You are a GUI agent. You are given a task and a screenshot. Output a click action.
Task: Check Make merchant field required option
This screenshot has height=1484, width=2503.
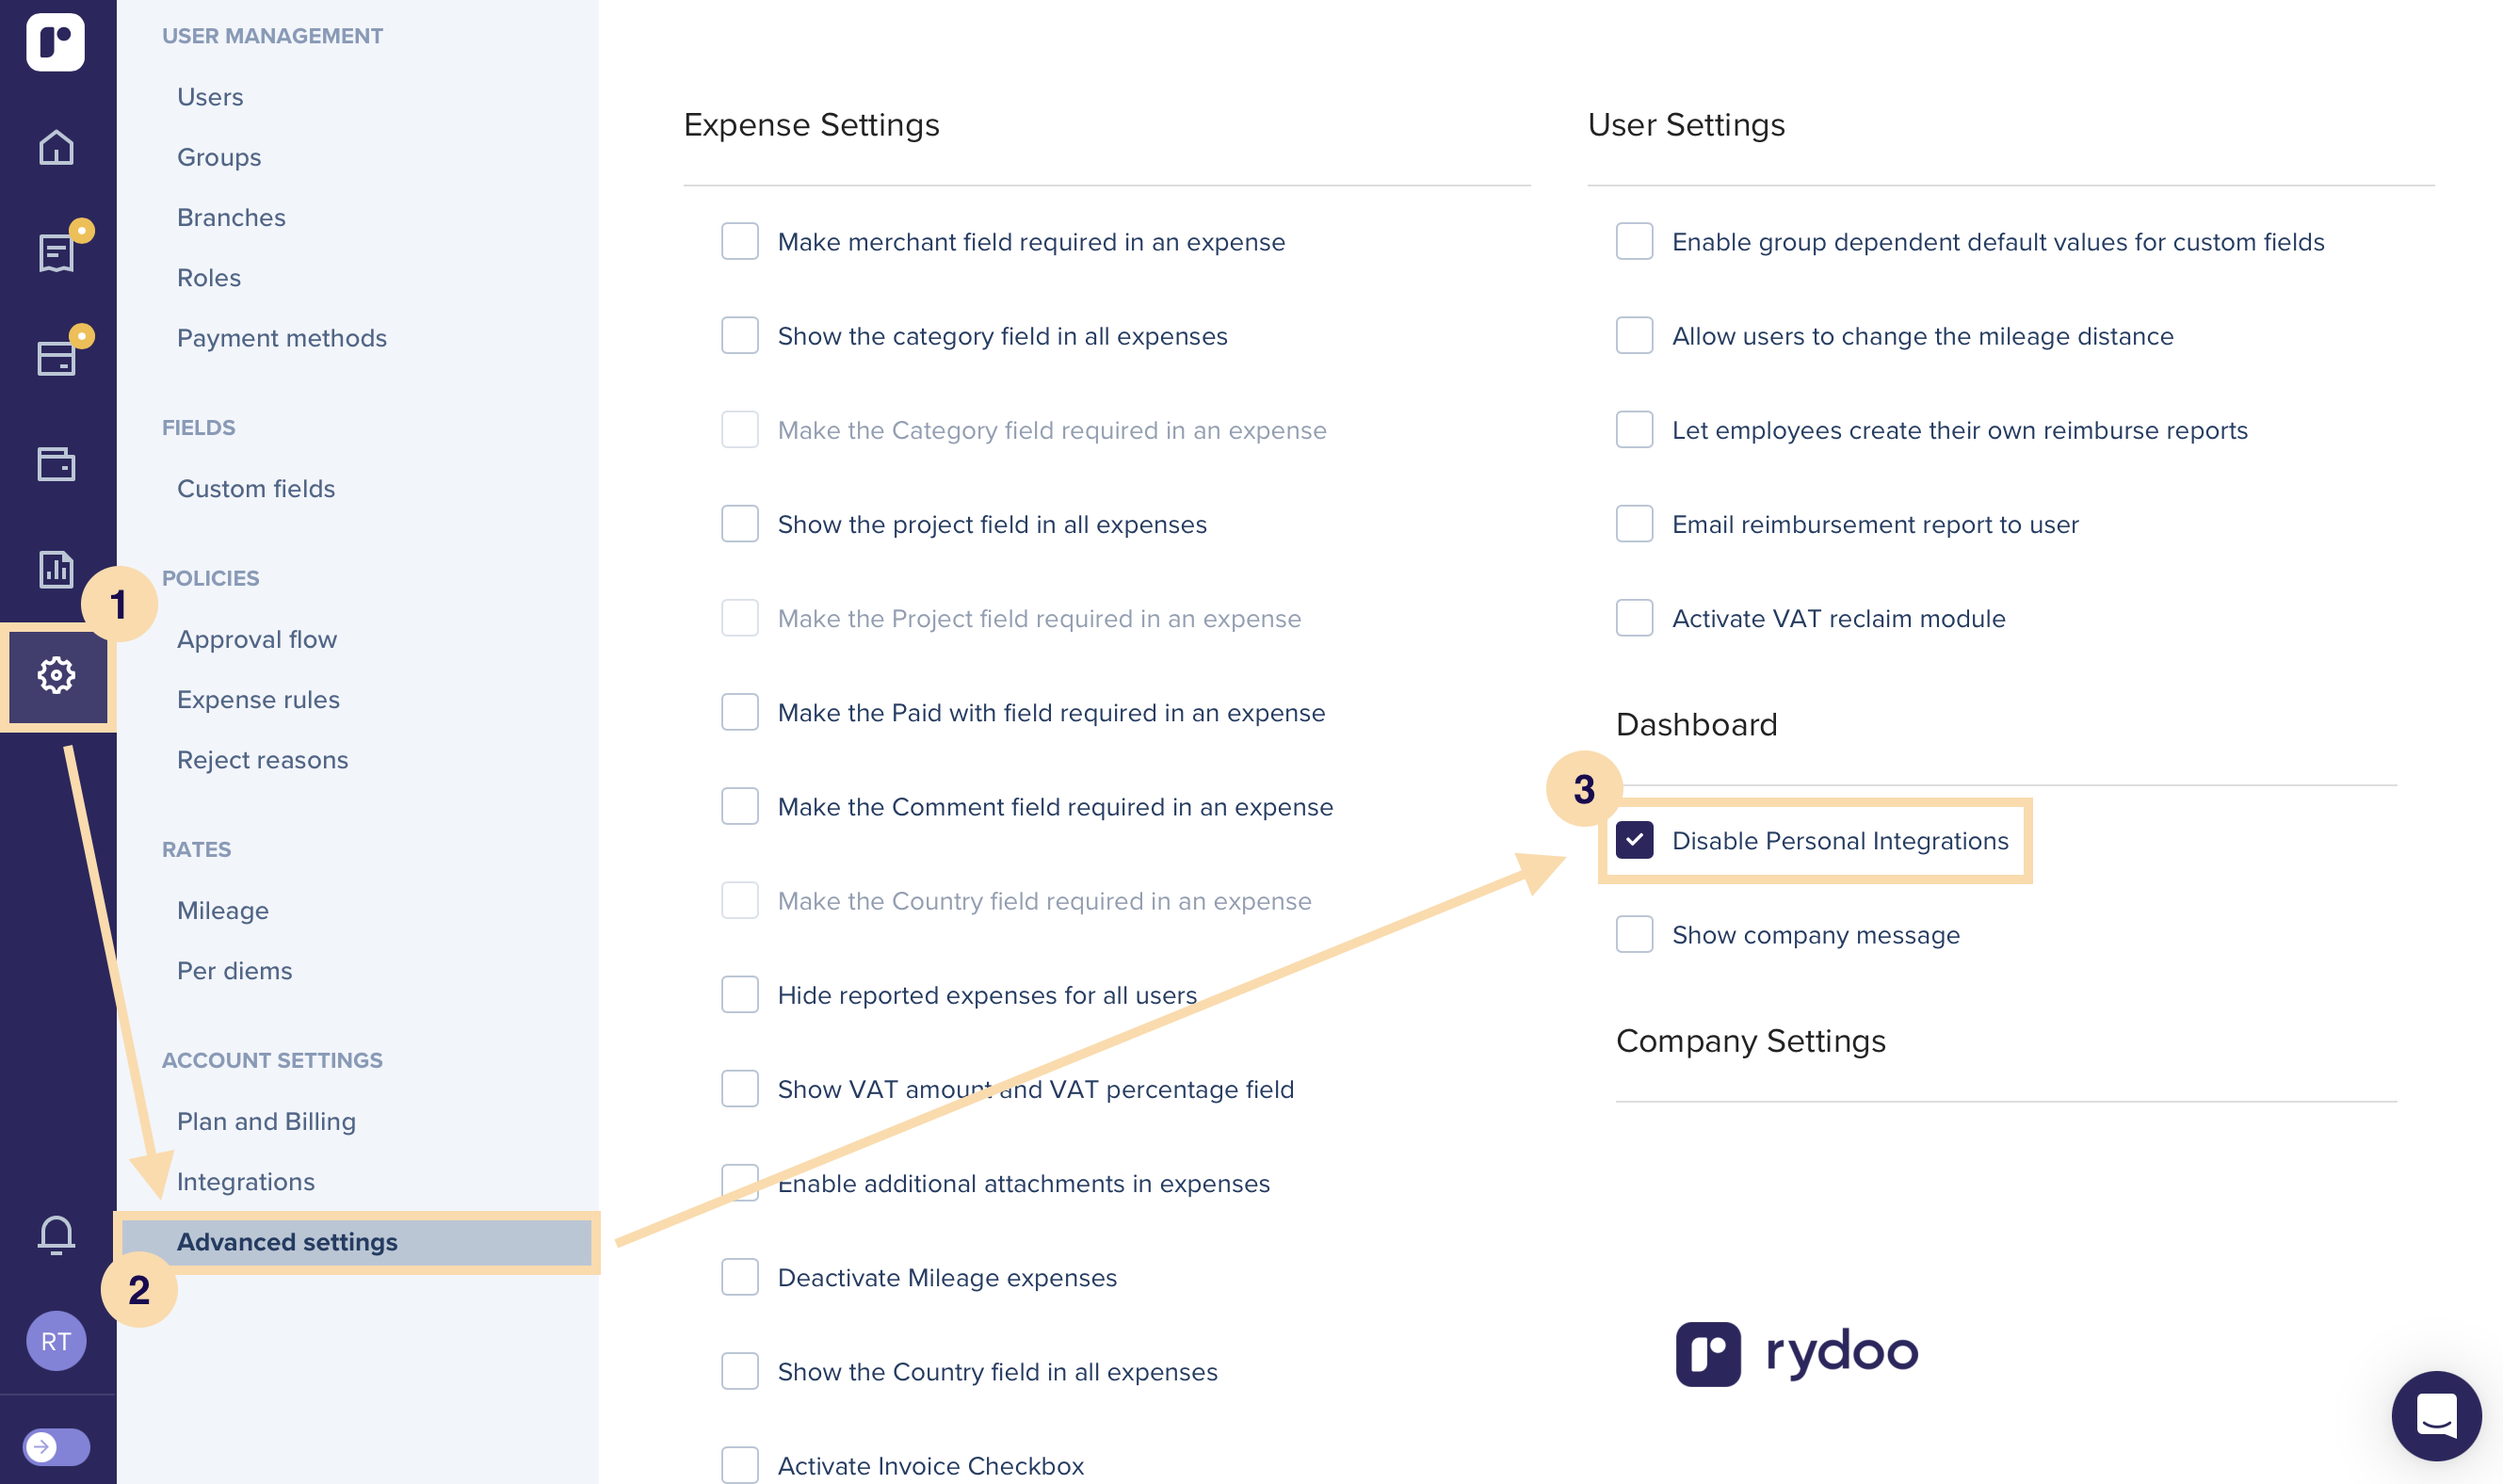(x=739, y=242)
